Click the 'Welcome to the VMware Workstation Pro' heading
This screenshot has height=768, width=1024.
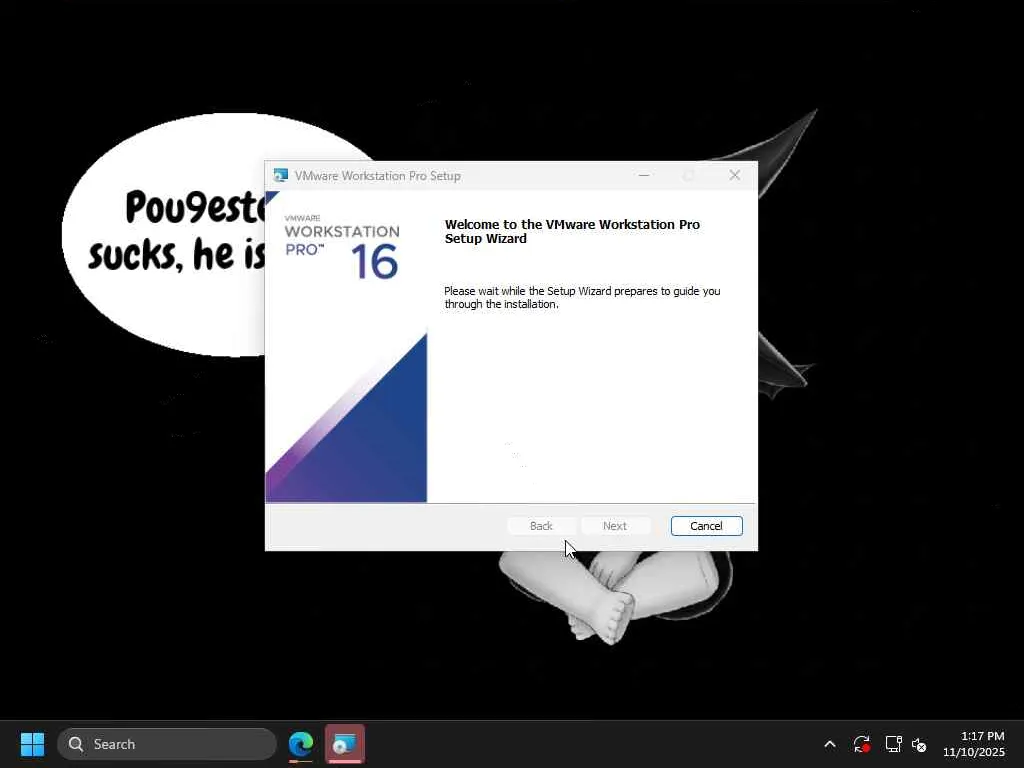pyautogui.click(x=572, y=231)
